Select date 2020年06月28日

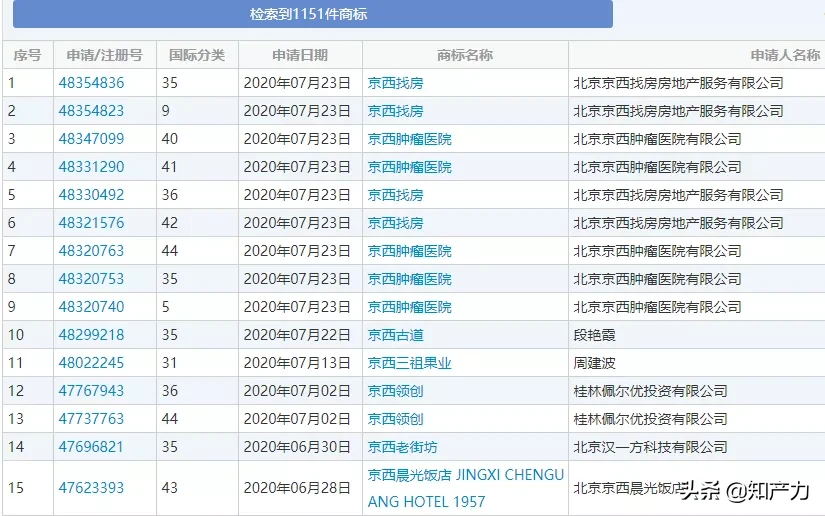click(x=297, y=488)
